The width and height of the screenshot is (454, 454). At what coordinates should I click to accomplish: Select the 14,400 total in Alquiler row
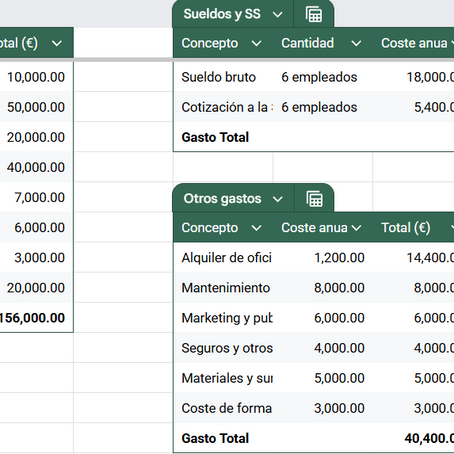point(430,258)
